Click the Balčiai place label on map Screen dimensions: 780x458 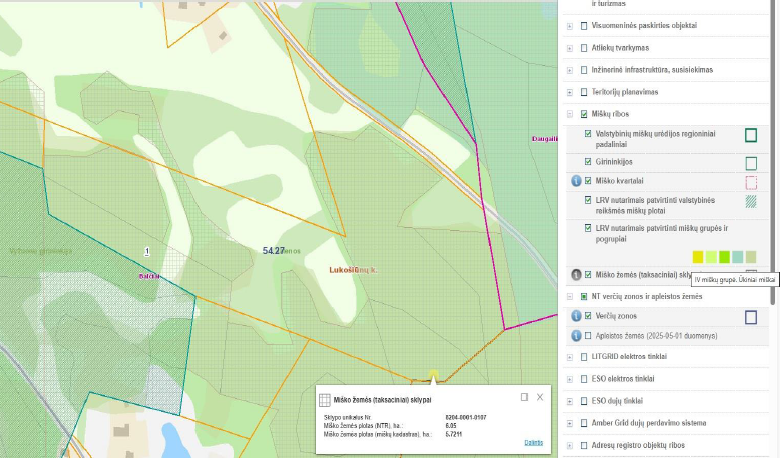[x=149, y=276]
